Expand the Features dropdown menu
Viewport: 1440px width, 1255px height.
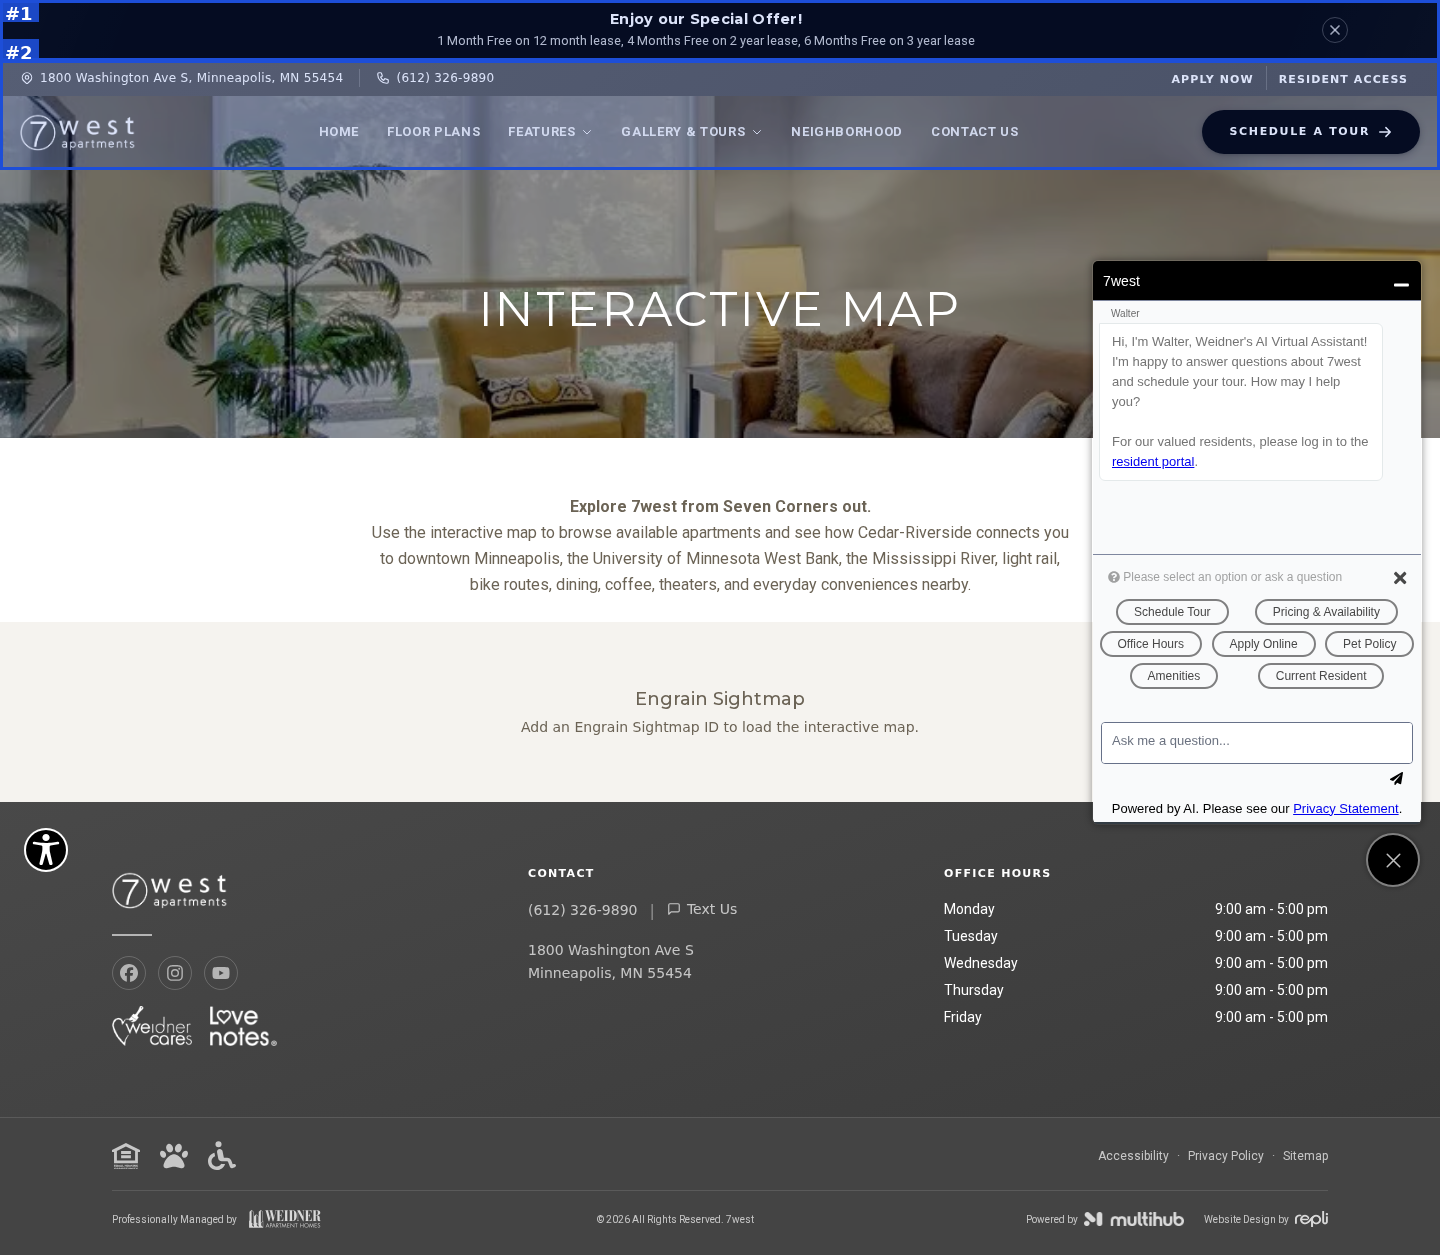point(550,132)
